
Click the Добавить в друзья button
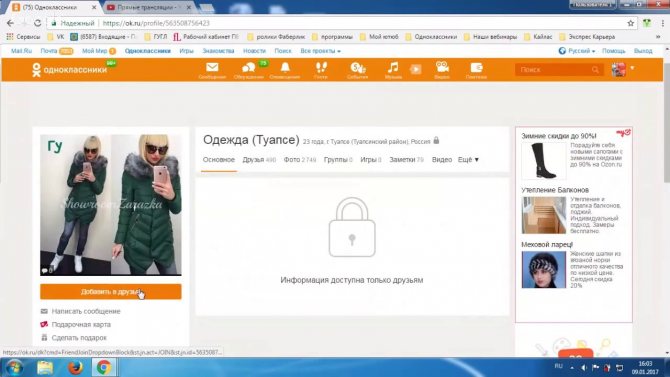[111, 292]
